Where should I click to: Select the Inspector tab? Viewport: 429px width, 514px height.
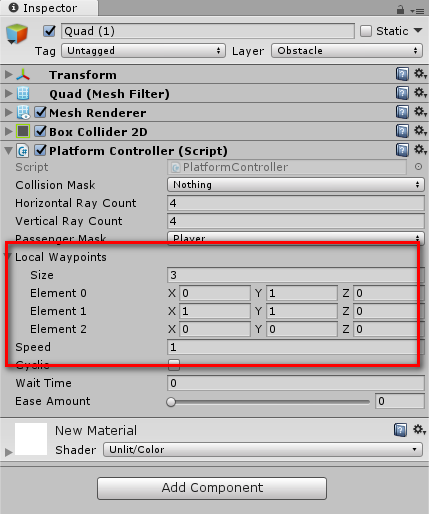[49, 8]
